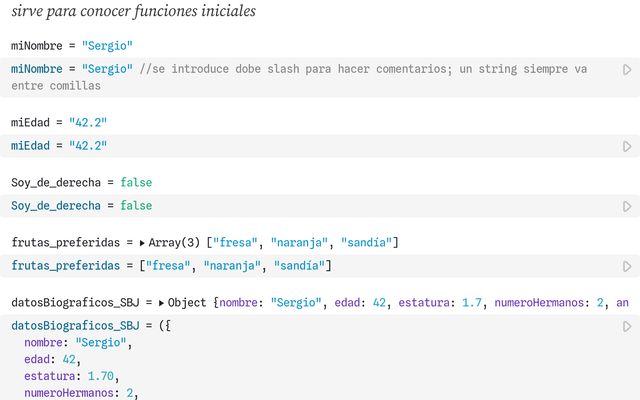Focus the Soy_de_derecha = false code editor

click(x=82, y=206)
